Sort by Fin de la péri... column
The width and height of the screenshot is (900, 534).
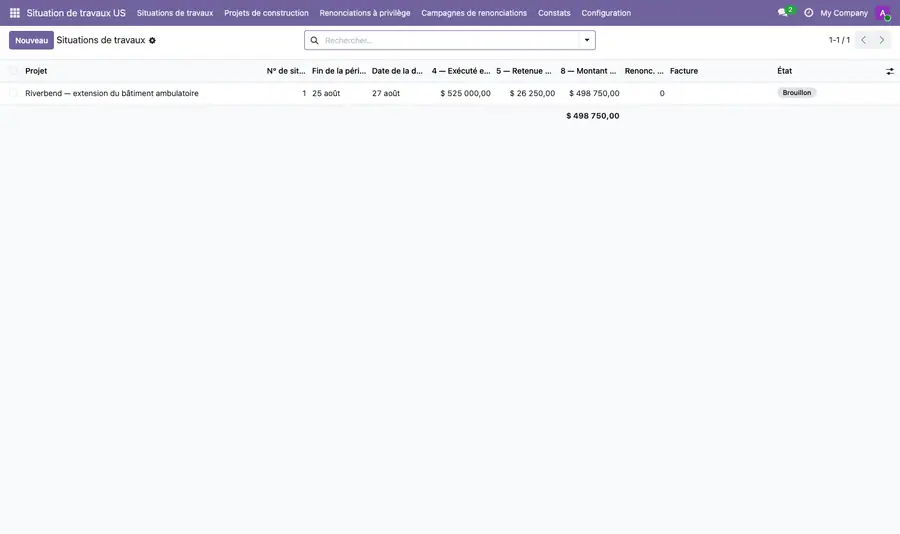339,71
